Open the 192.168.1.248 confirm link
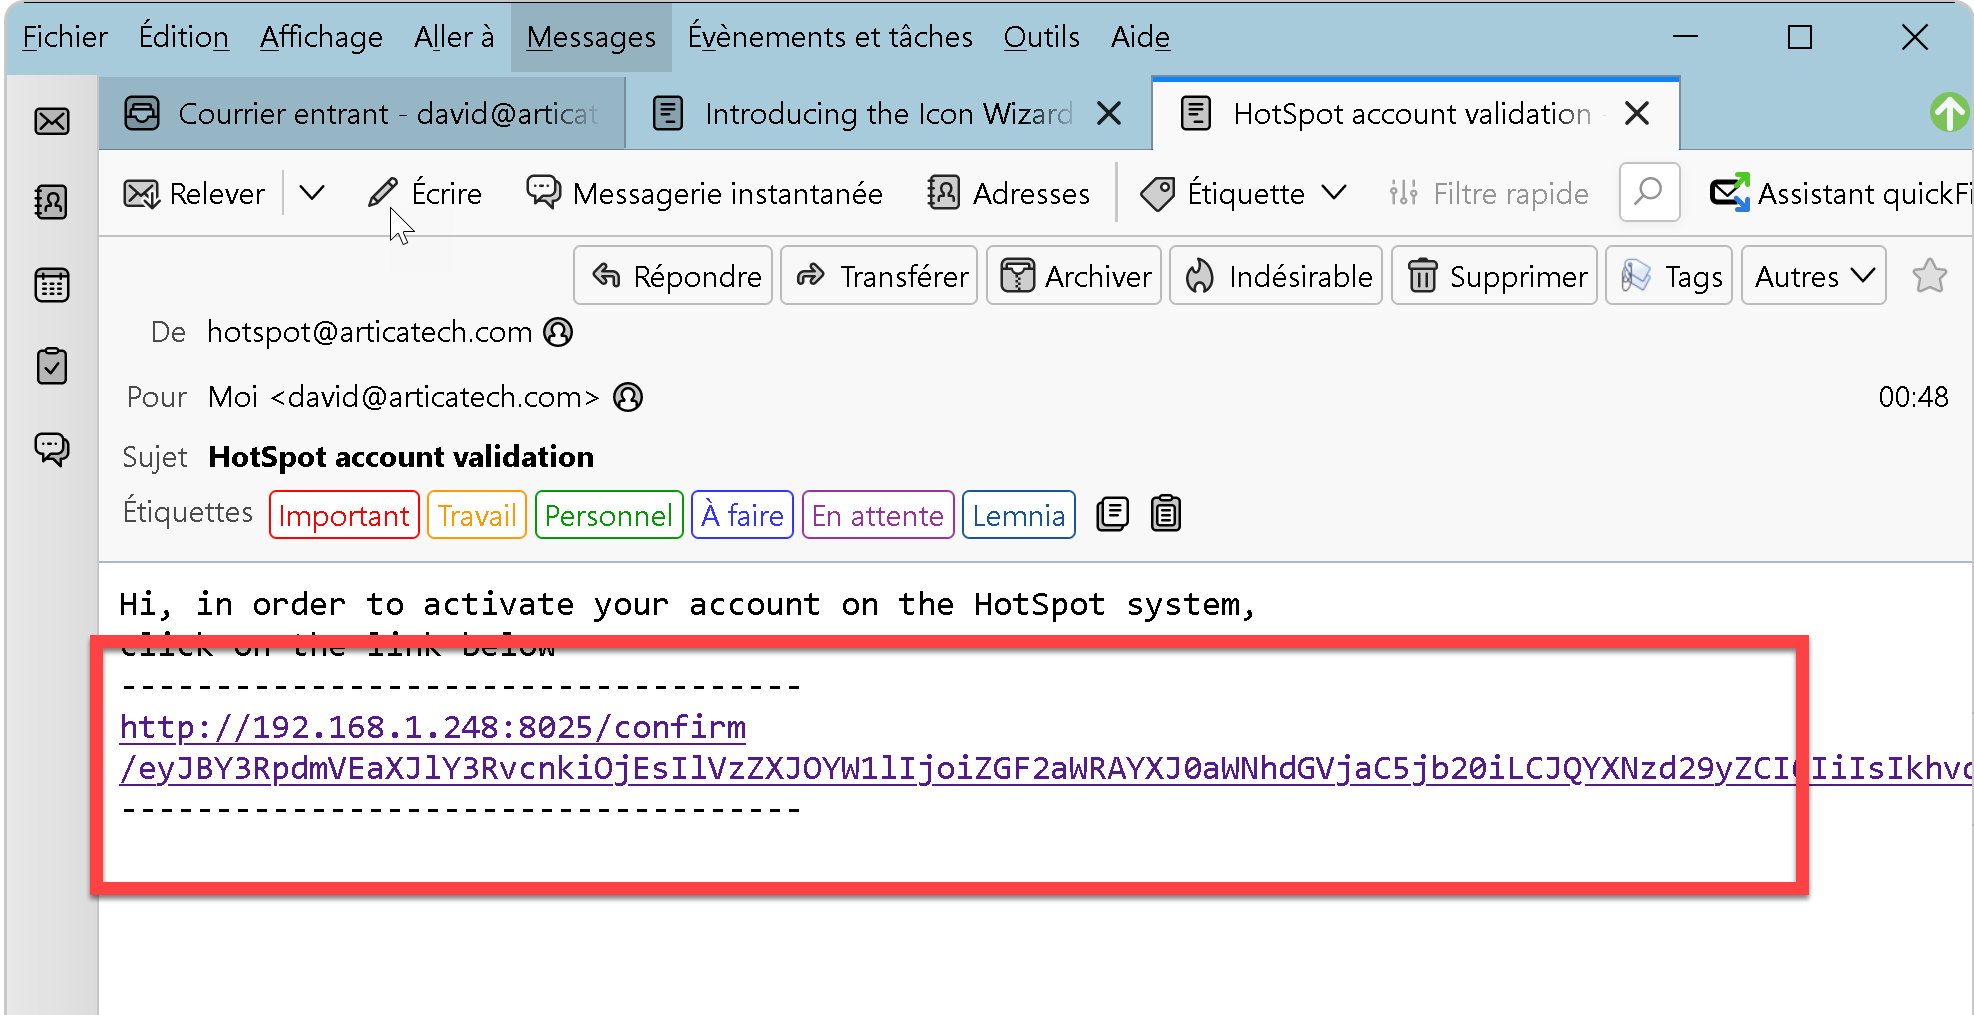1974x1015 pixels. tap(432, 727)
